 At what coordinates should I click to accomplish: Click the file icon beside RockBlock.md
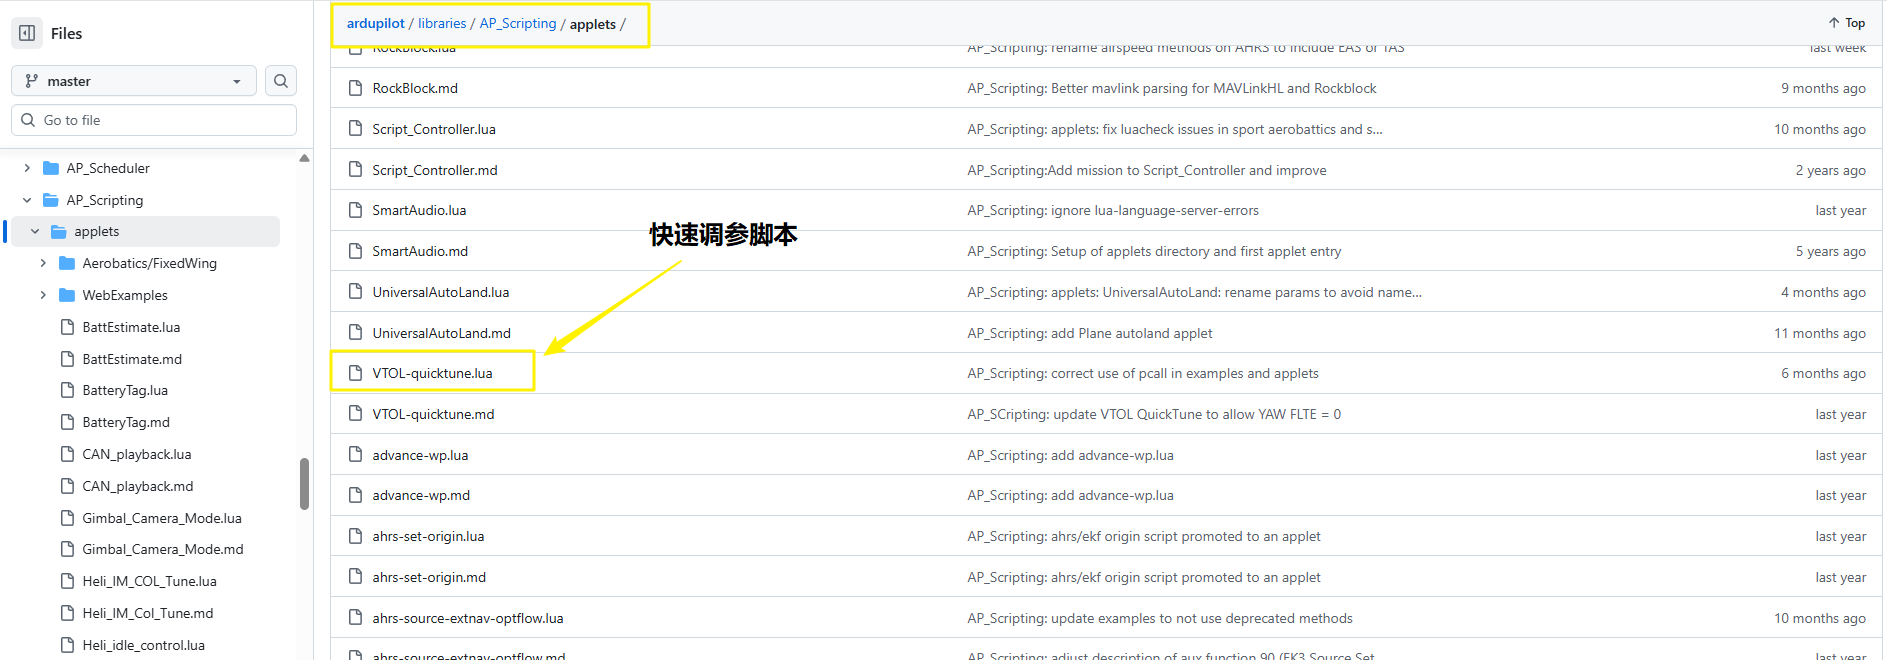pyautogui.click(x=355, y=88)
